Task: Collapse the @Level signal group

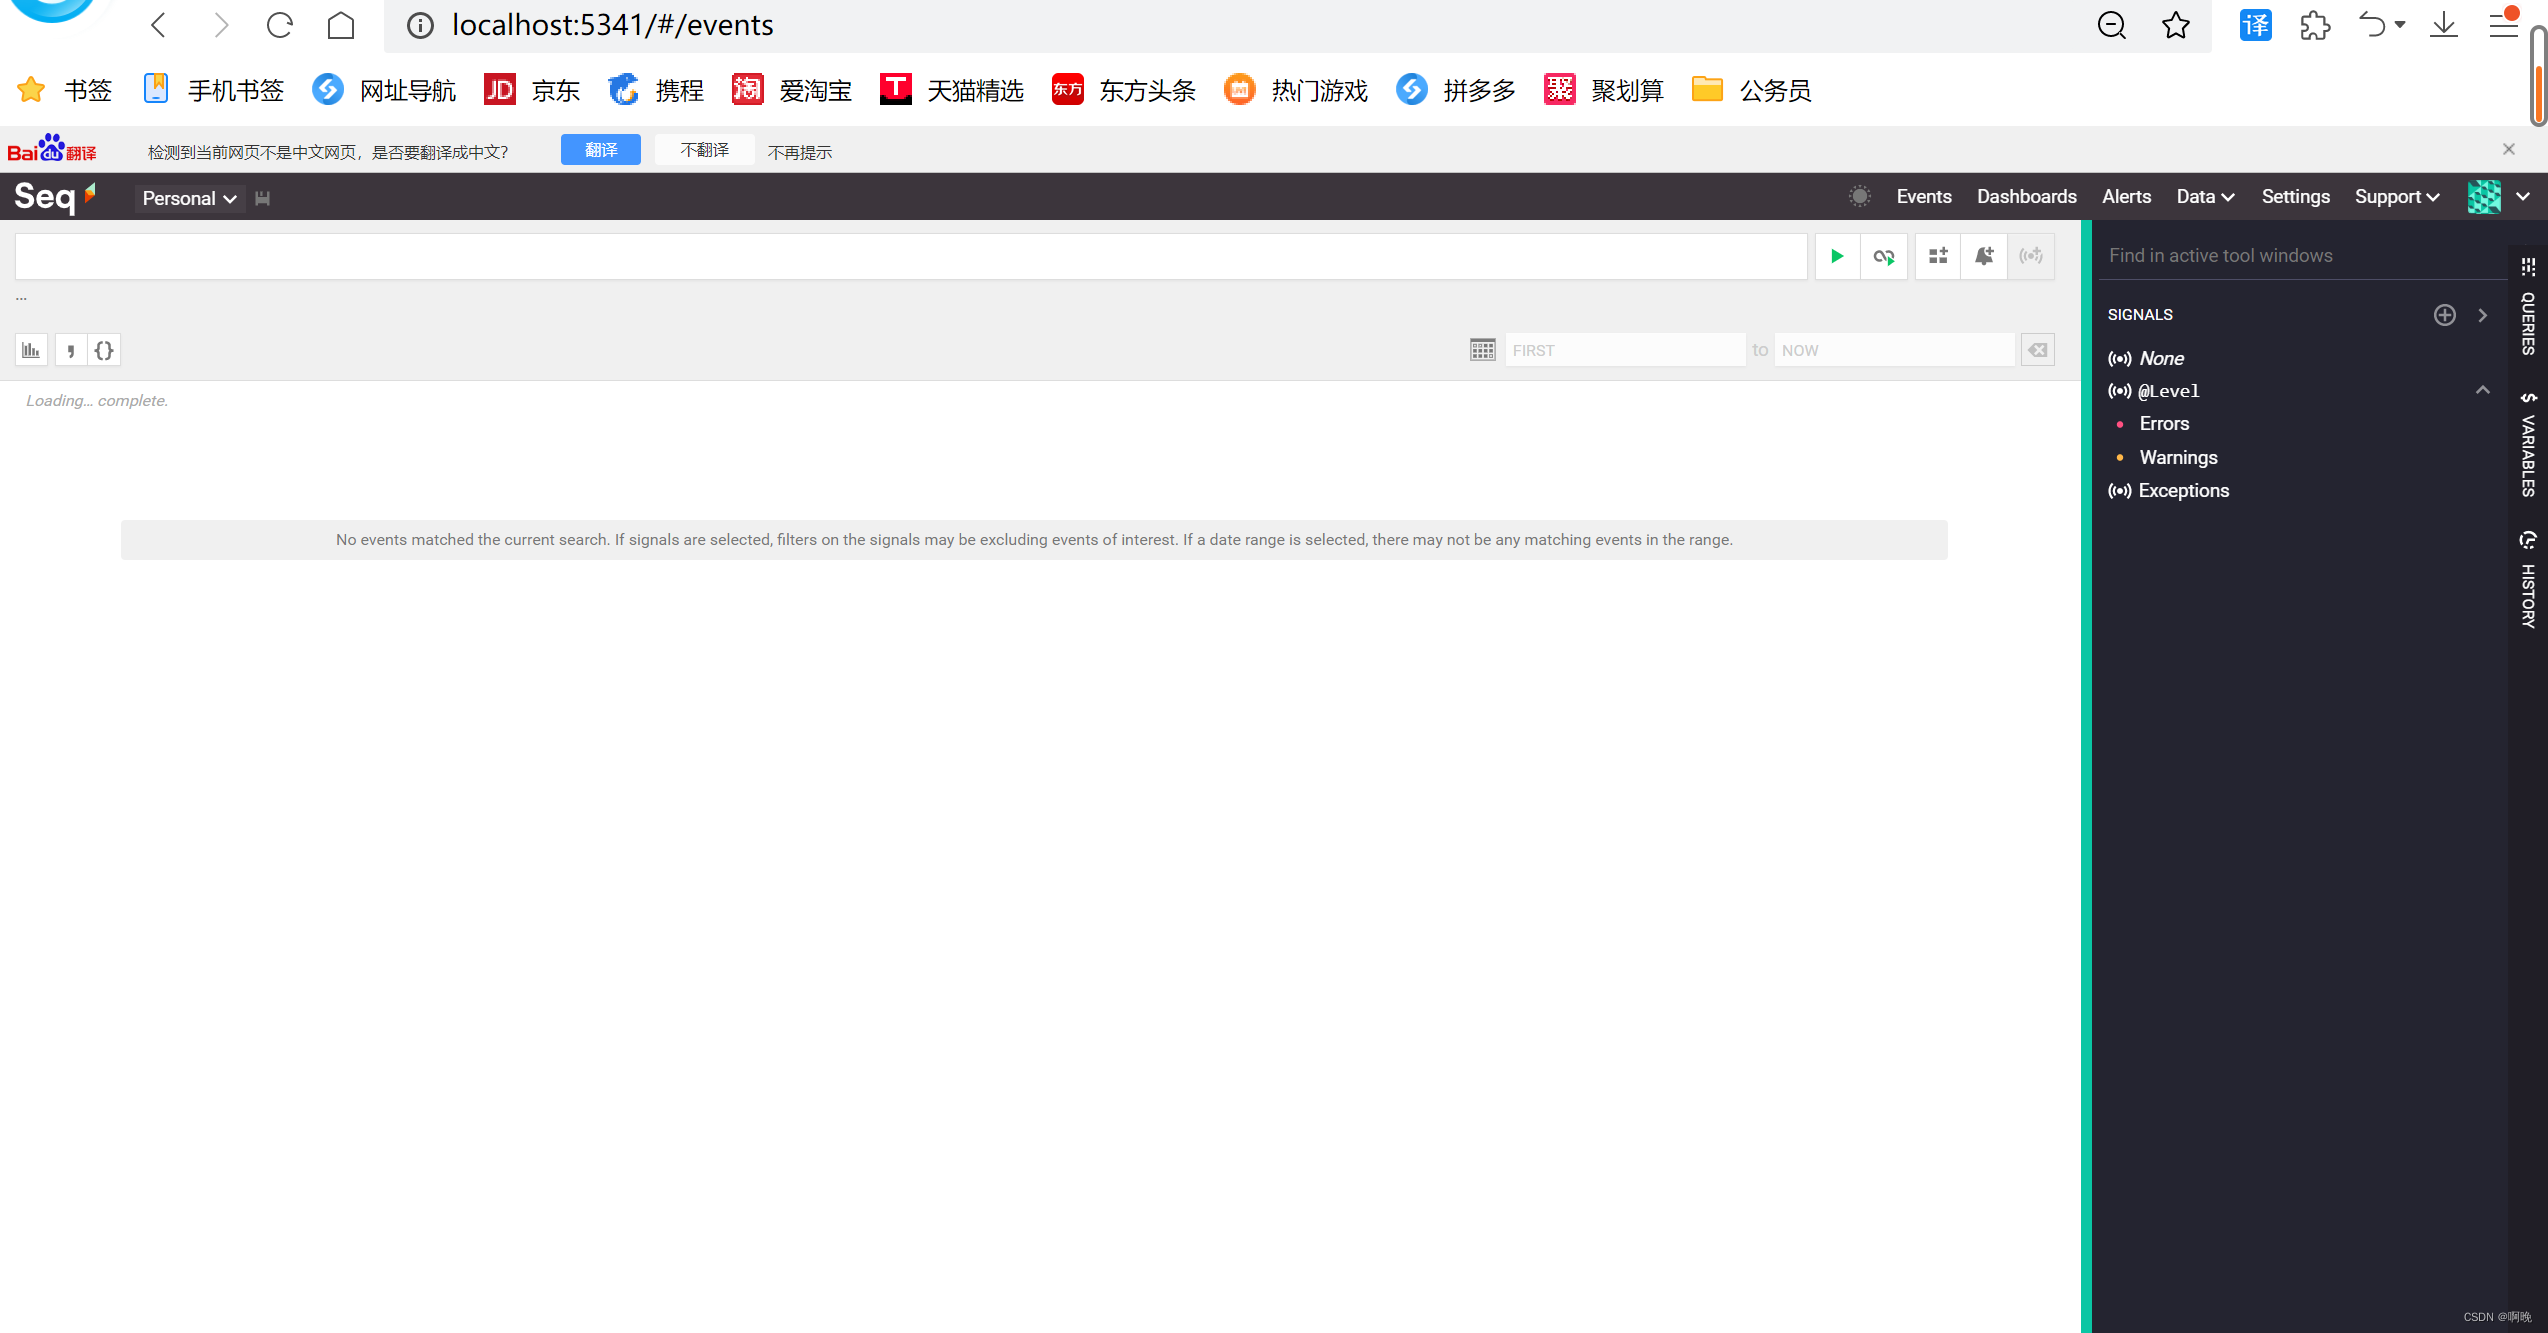Action: pos(2482,390)
